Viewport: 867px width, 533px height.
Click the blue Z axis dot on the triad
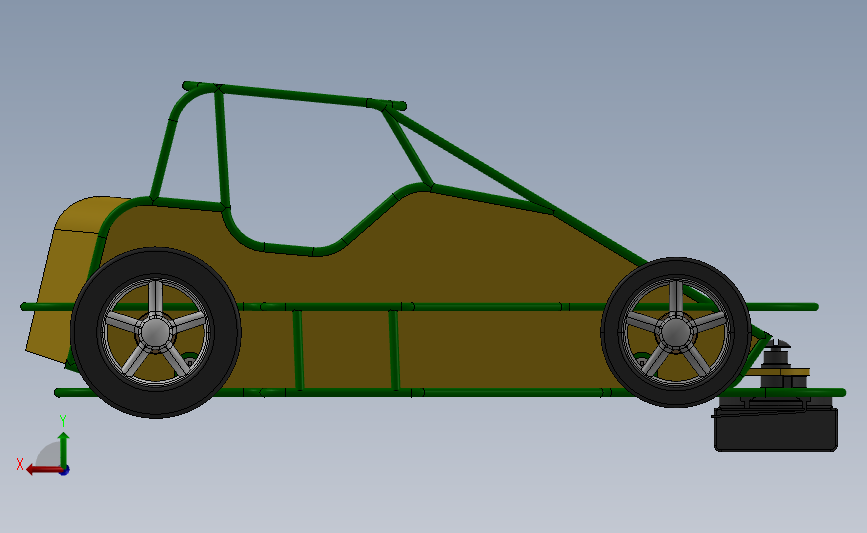tap(64, 471)
